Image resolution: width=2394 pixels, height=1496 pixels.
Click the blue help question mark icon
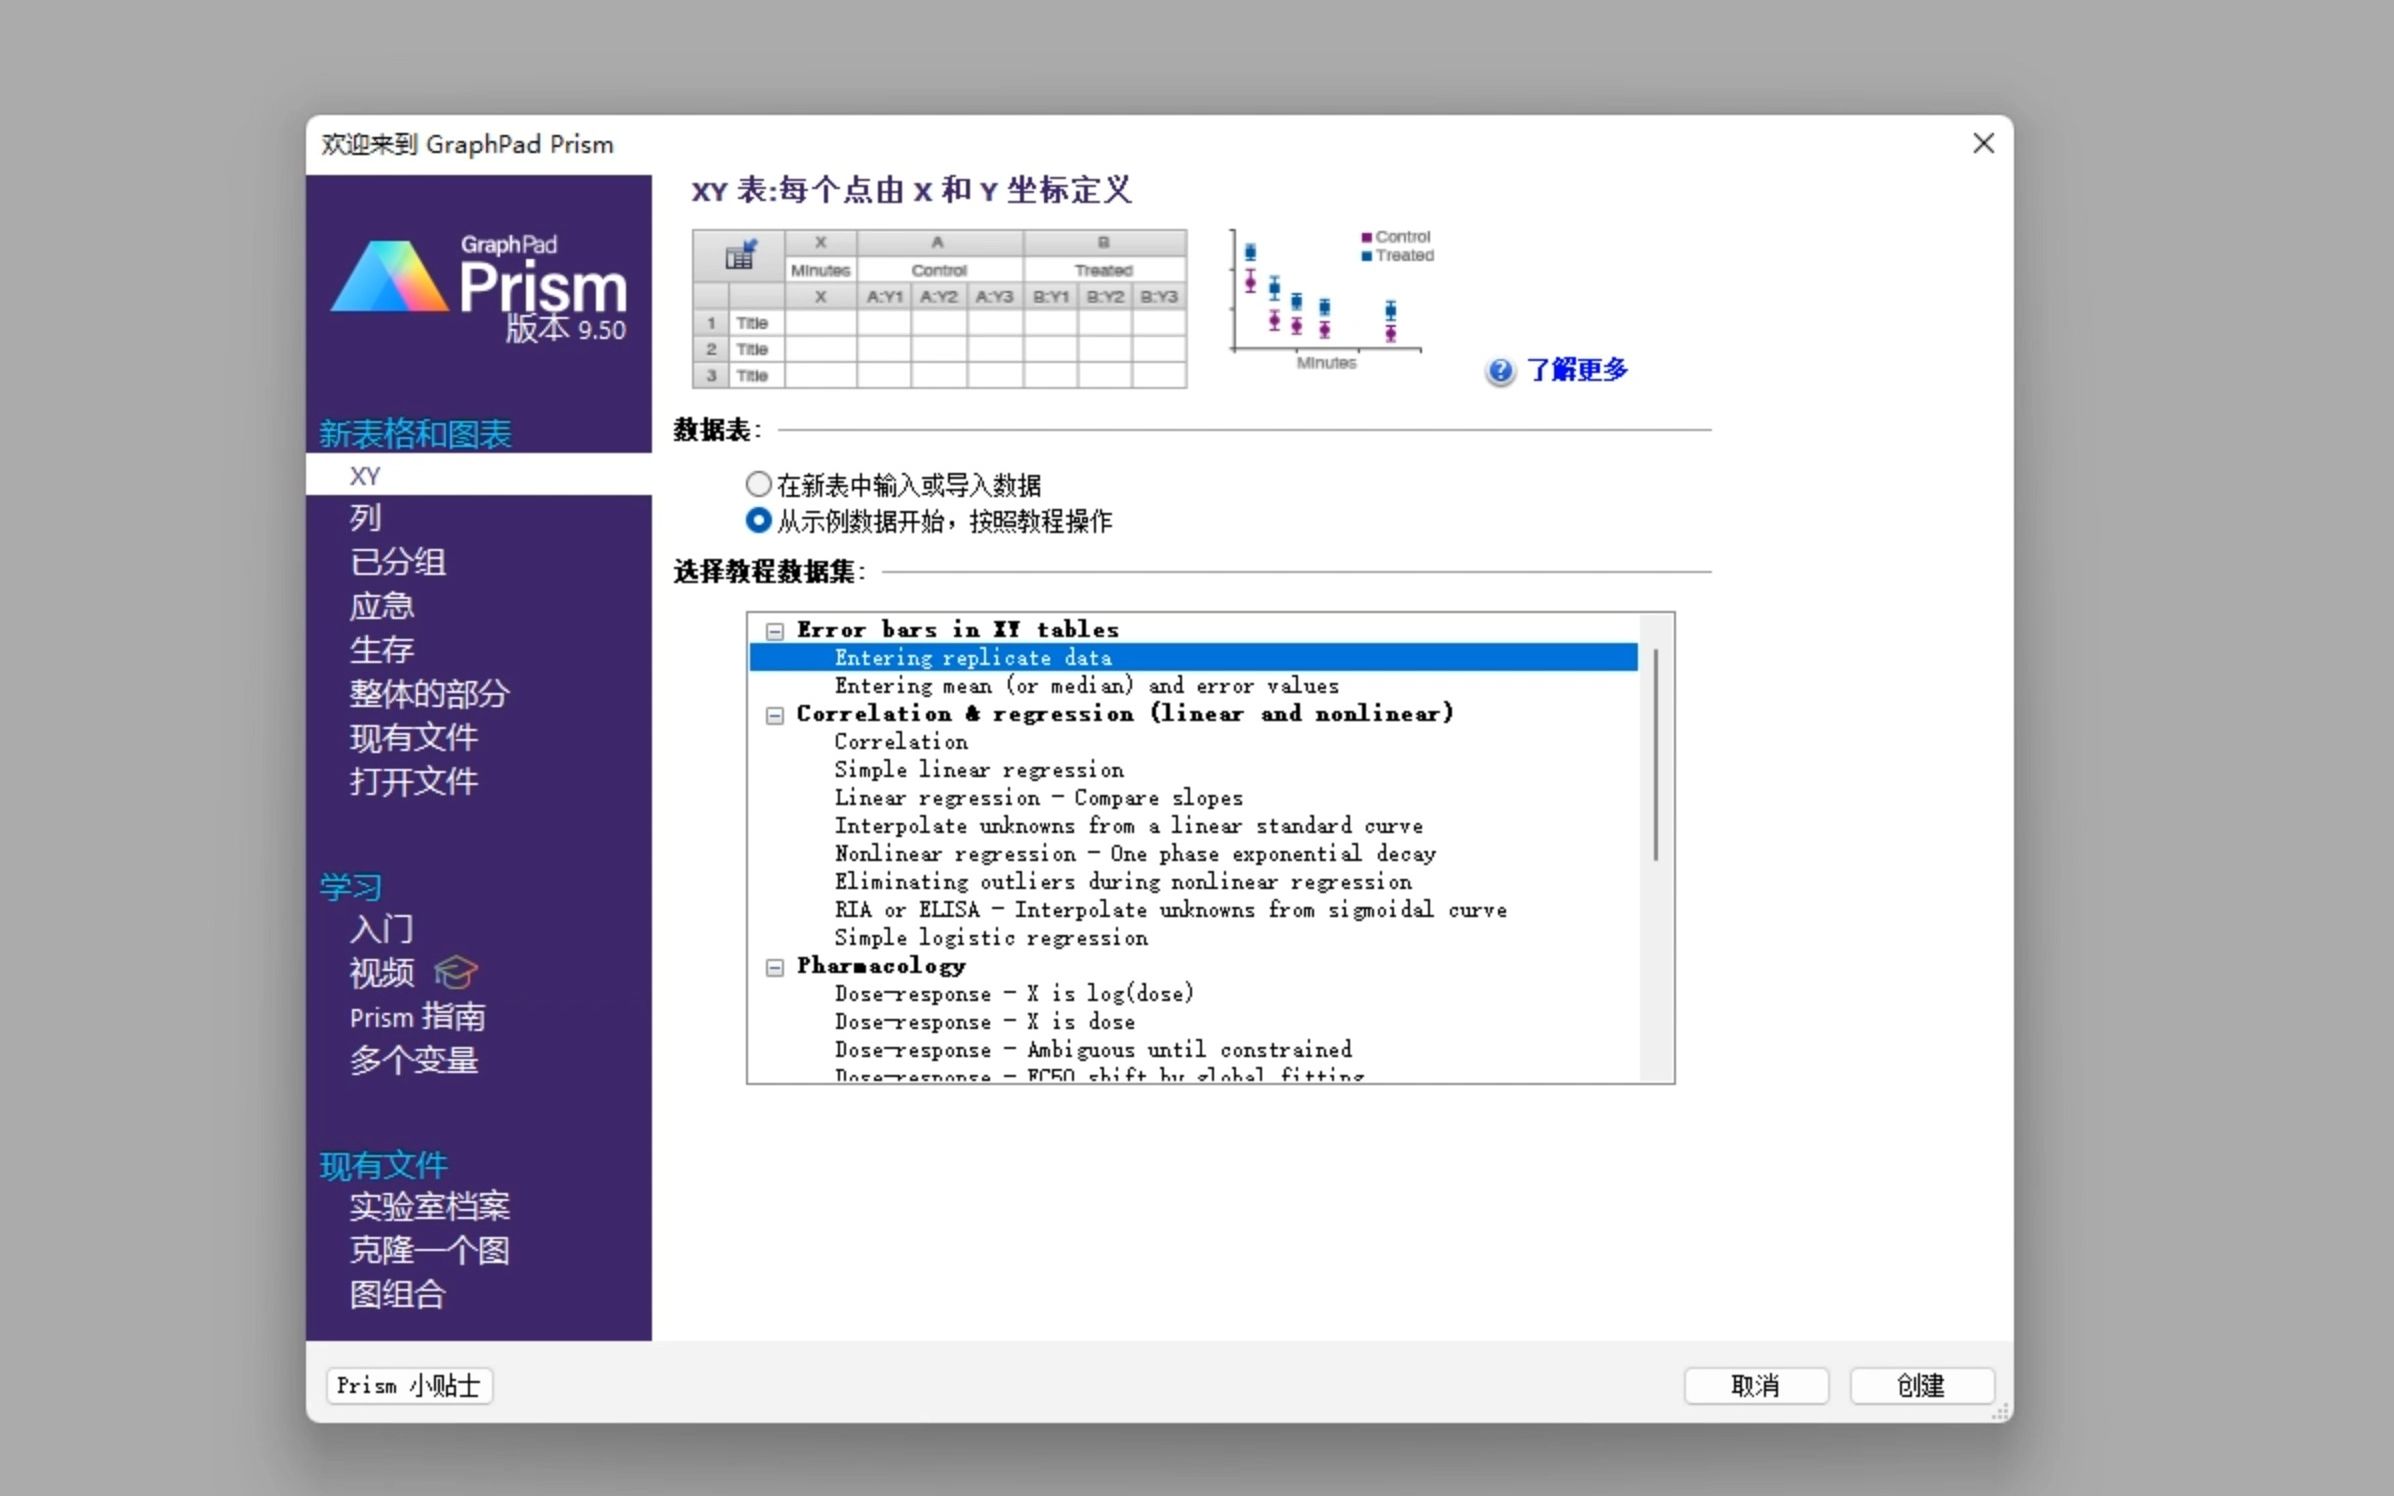click(1499, 371)
